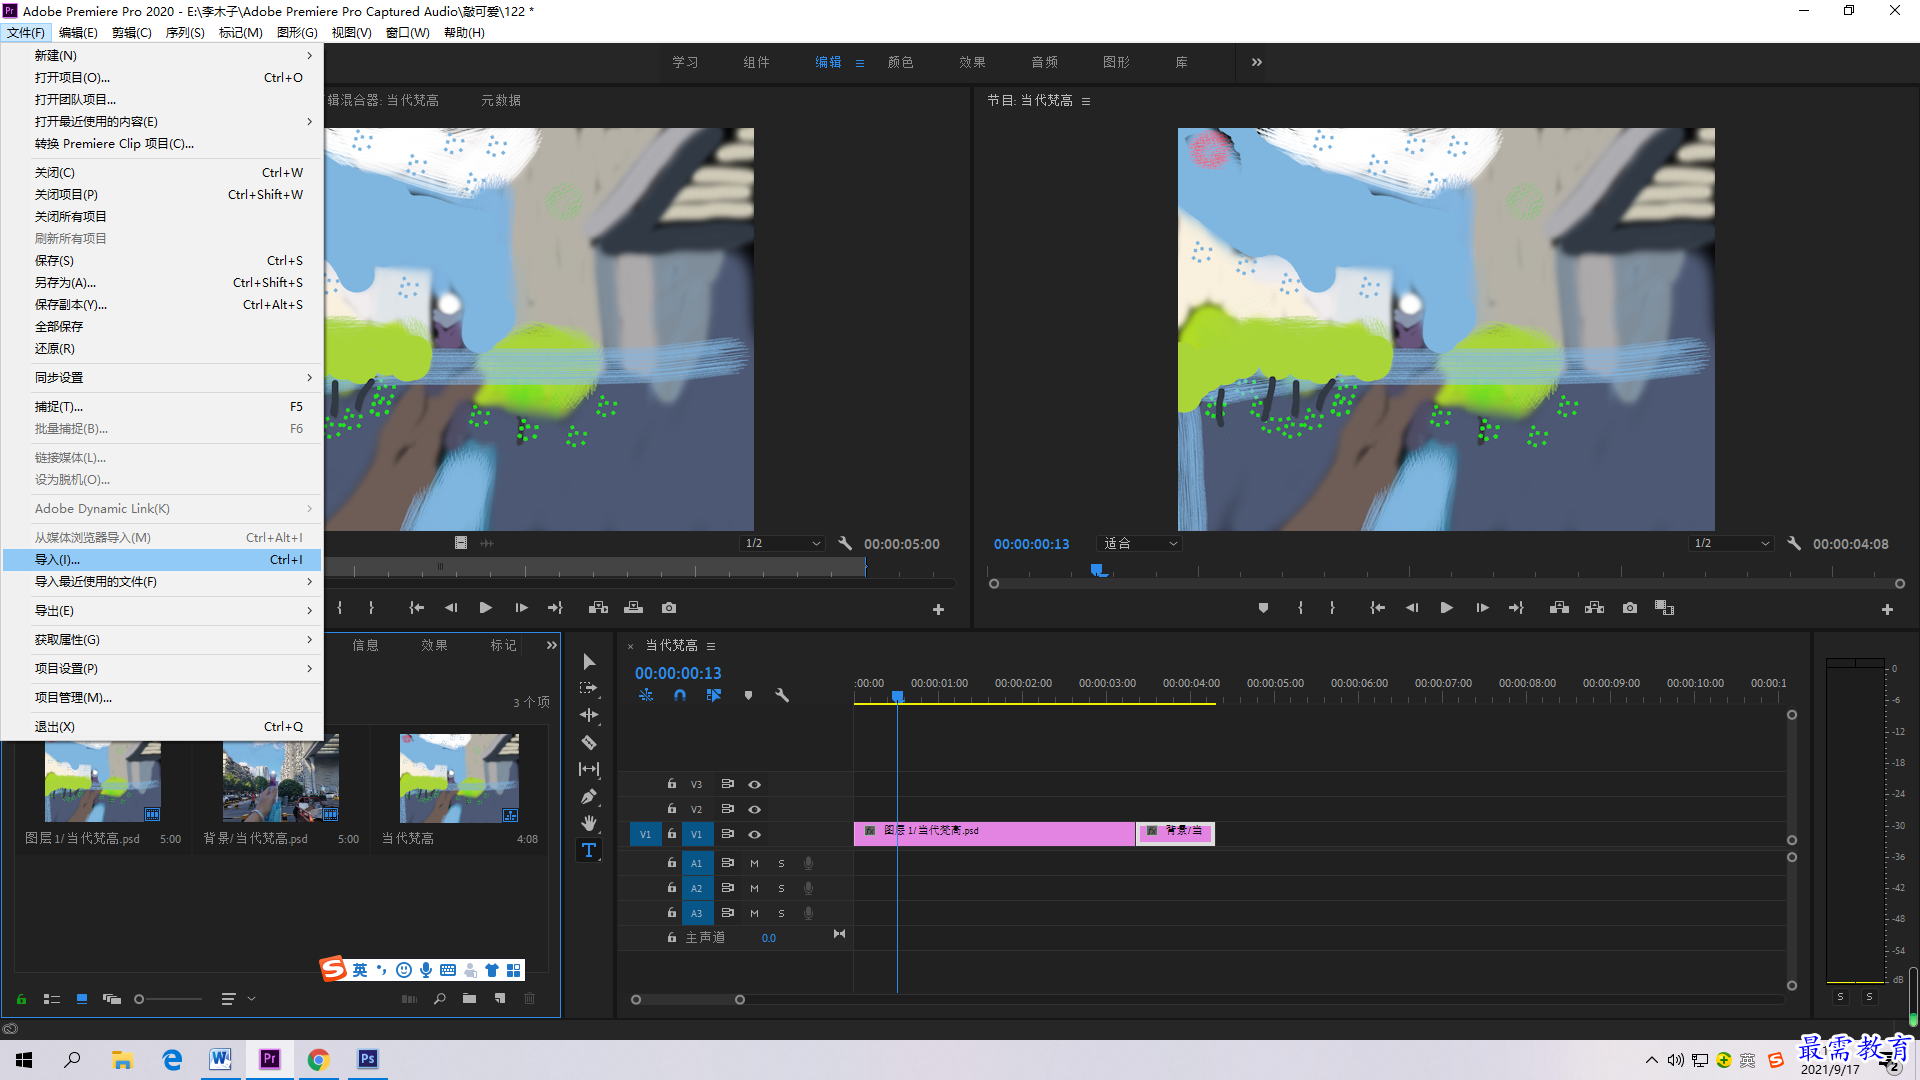
Task: Expand project panel tabs overflow
Action: pyautogui.click(x=551, y=645)
